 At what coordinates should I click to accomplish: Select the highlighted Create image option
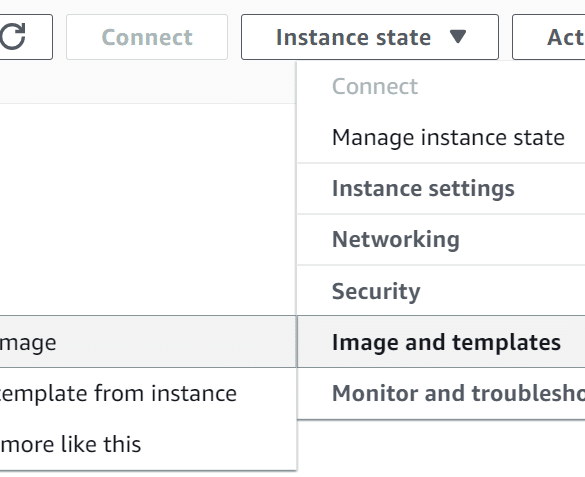pos(148,342)
